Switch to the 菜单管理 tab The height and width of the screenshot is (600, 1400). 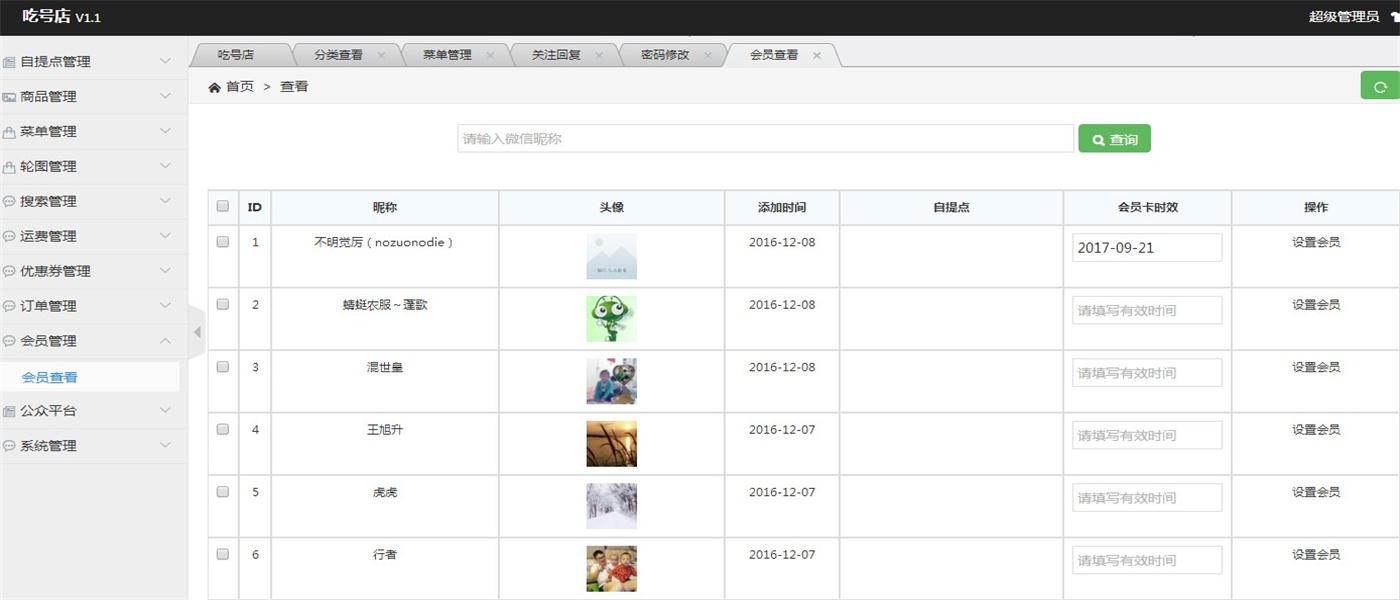[447, 56]
